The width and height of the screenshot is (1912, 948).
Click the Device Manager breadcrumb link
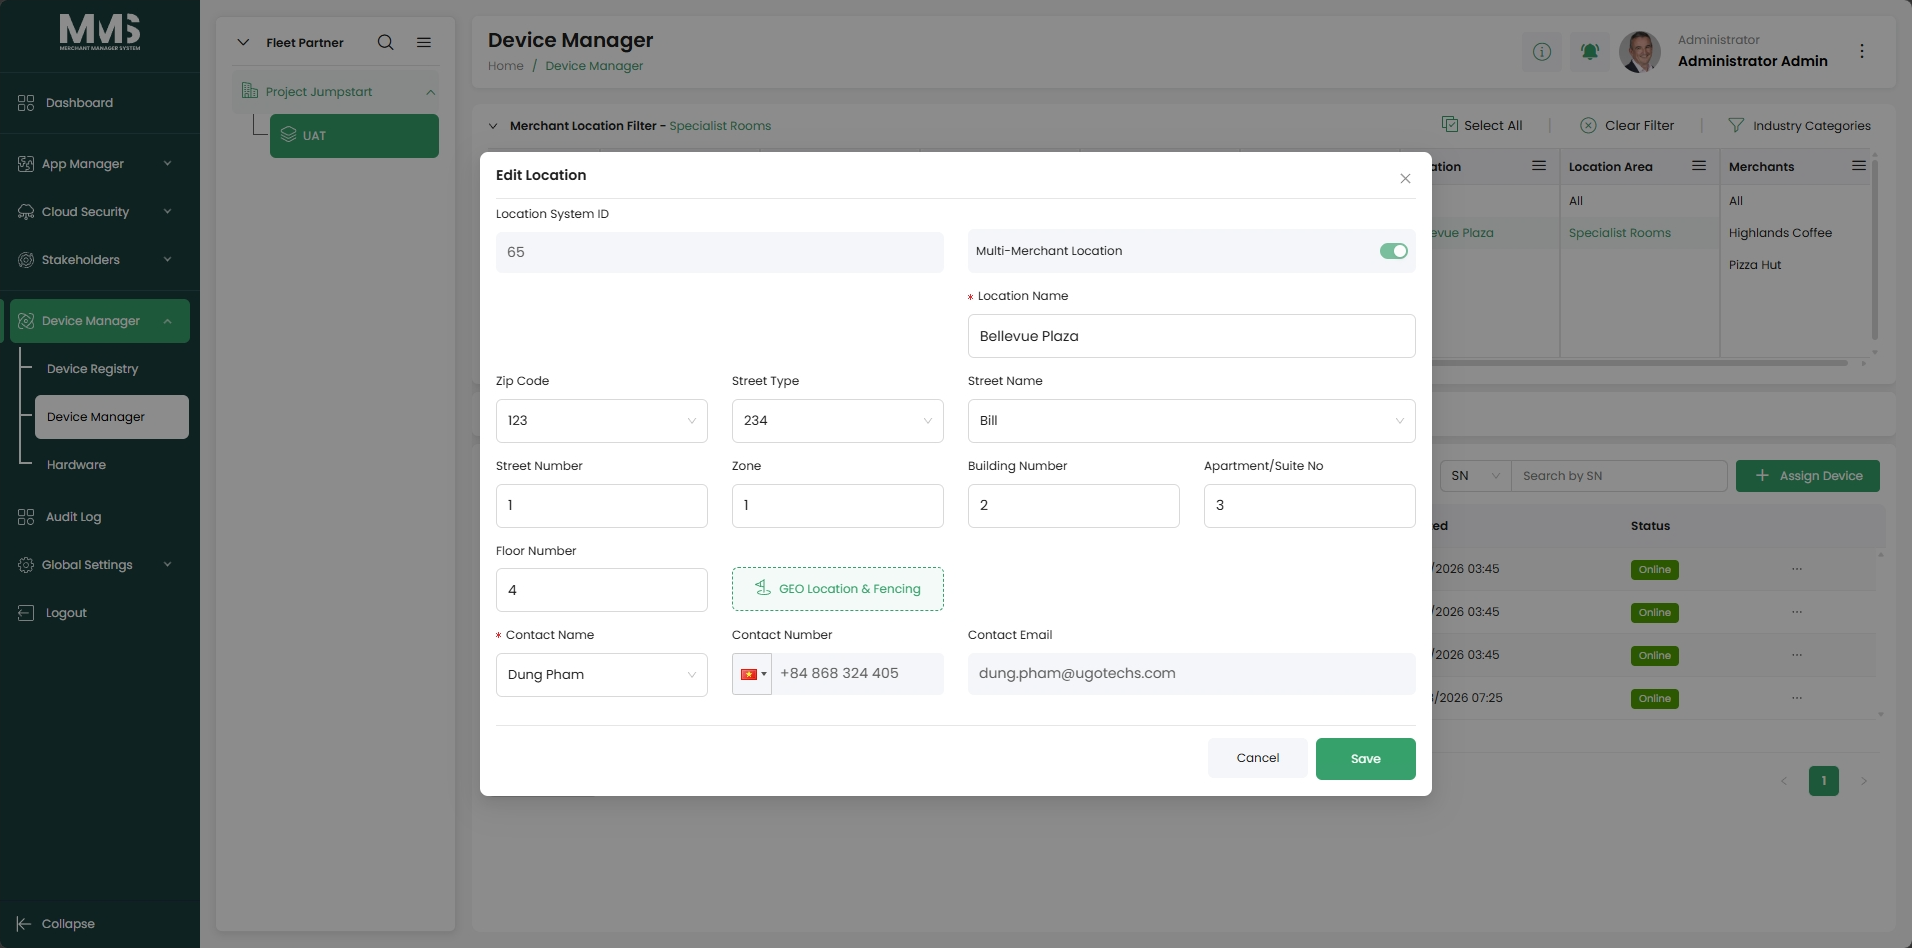[x=594, y=66]
